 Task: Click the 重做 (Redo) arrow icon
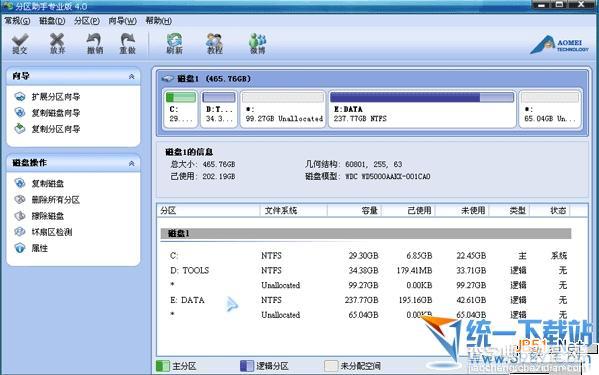(128, 39)
